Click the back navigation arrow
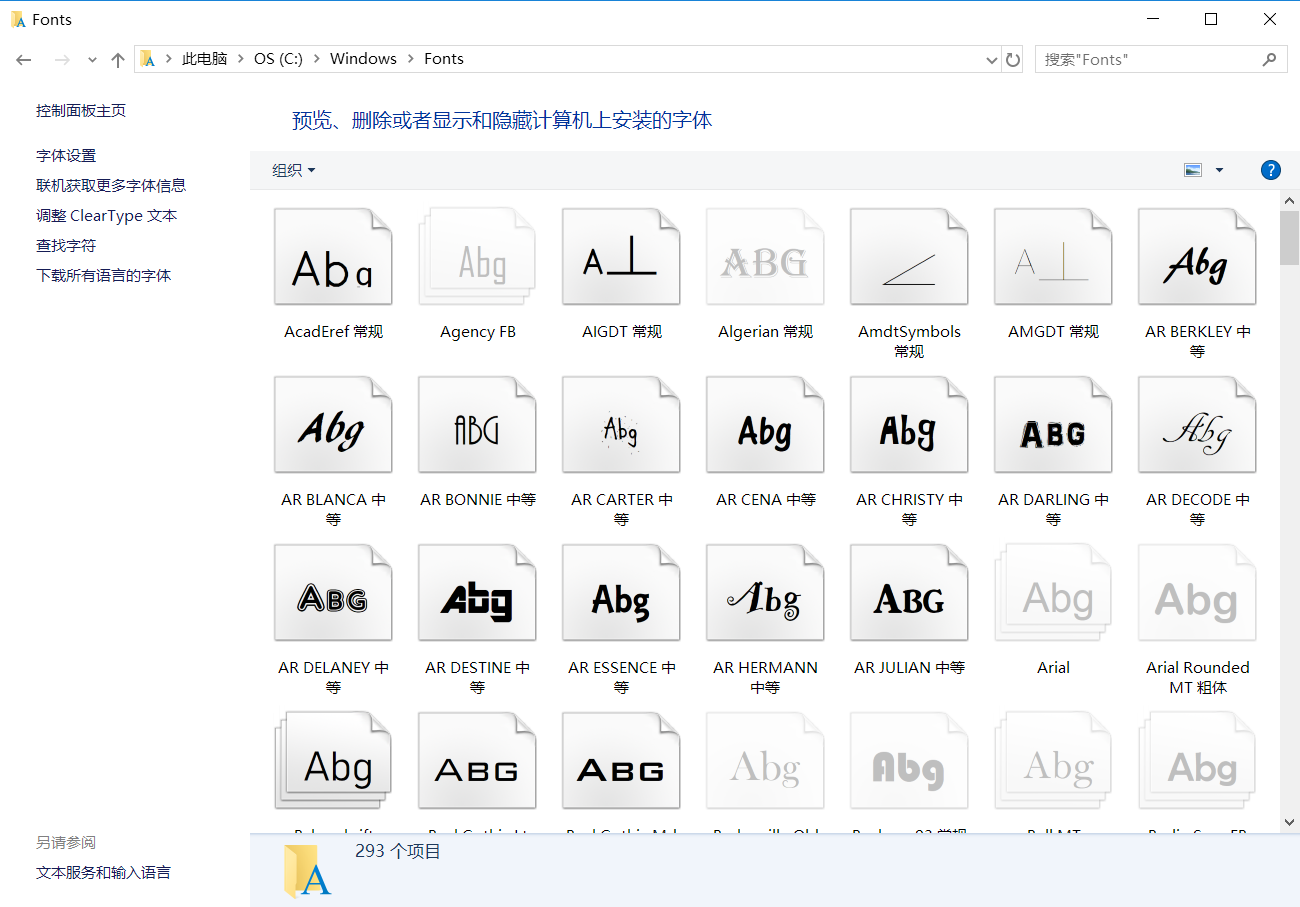Screen dimensions: 1300x907 (25, 60)
